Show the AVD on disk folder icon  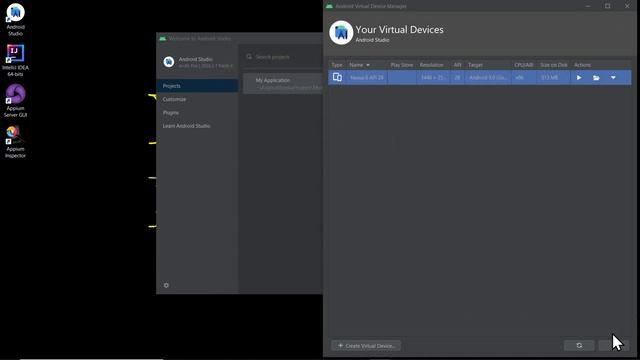tap(596, 78)
